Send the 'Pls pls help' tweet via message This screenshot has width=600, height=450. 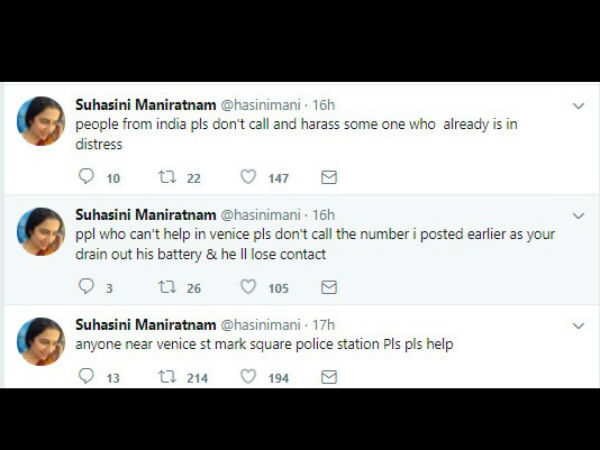tap(328, 376)
